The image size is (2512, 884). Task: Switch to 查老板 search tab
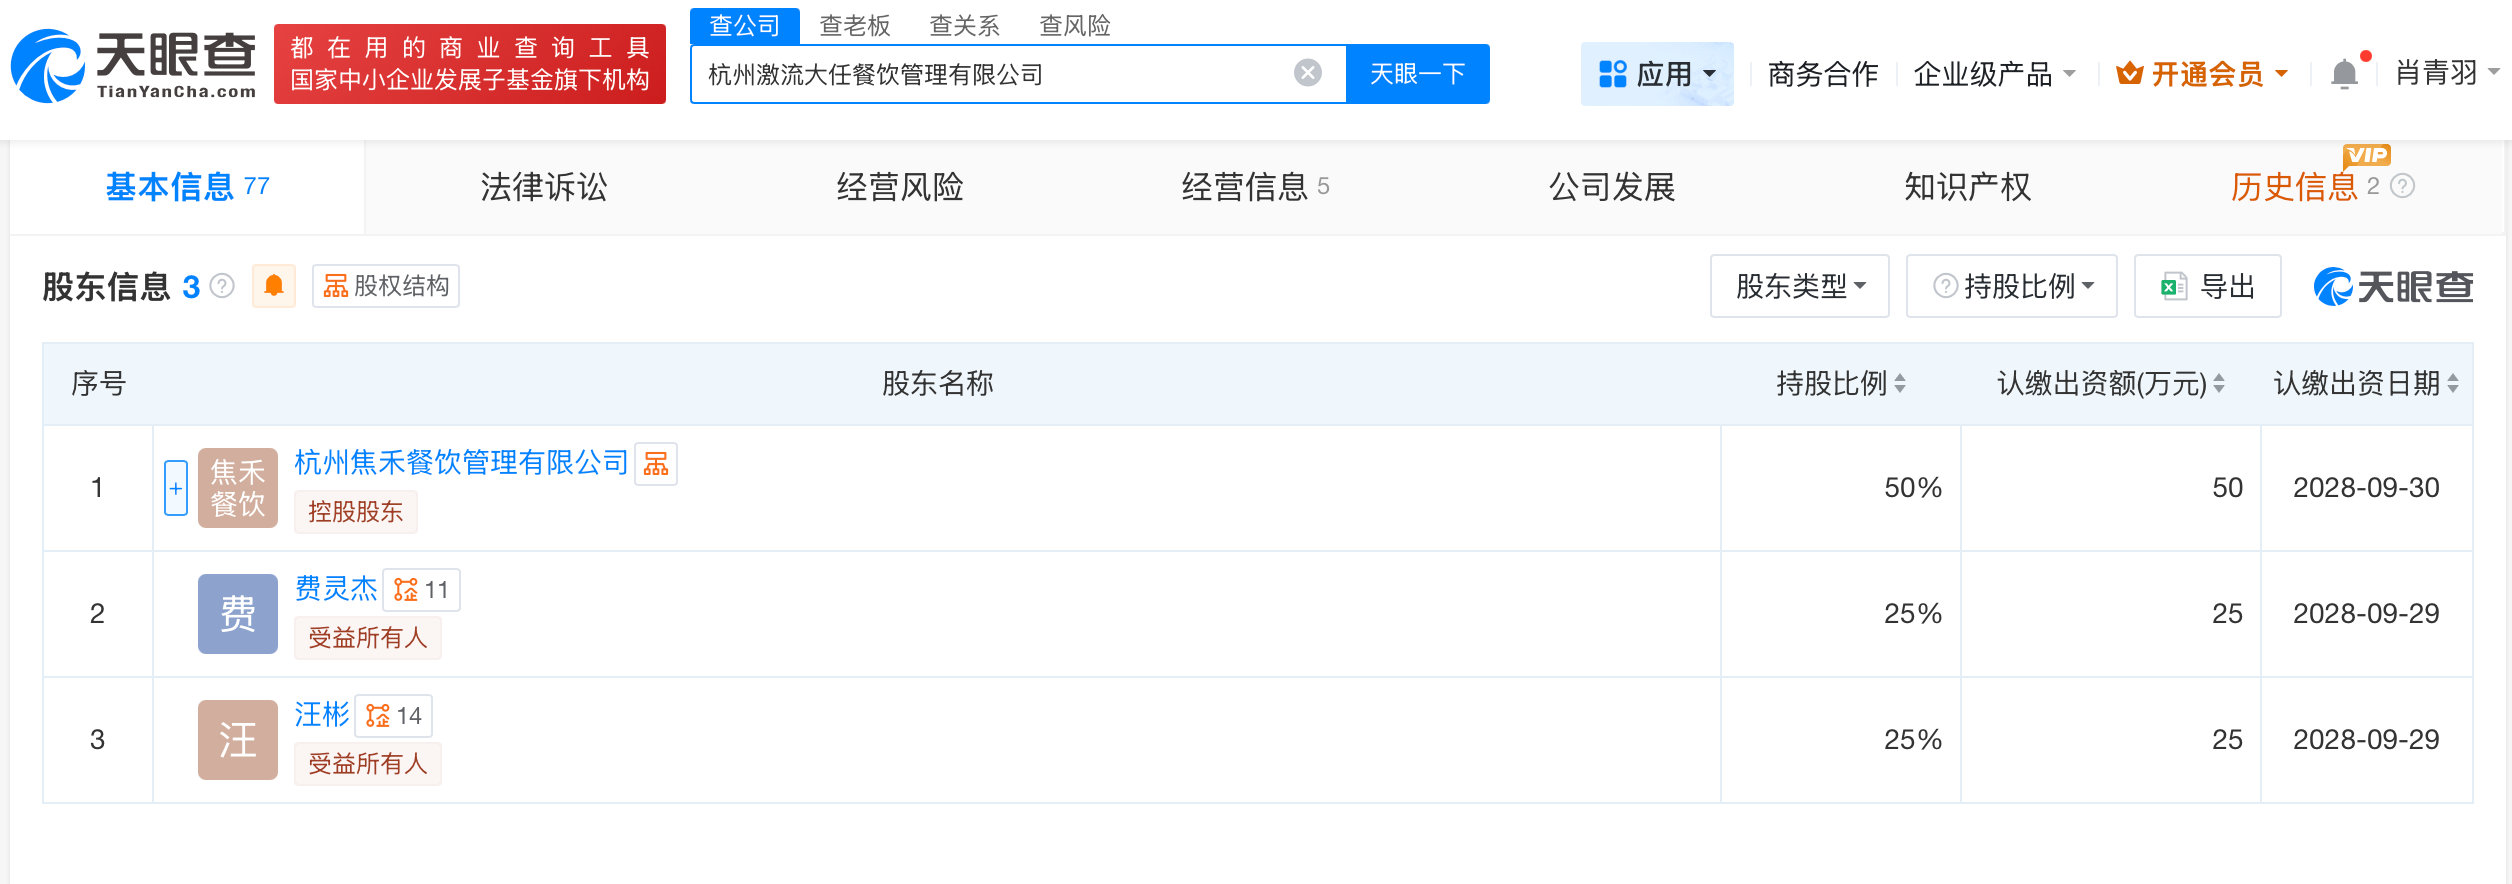(855, 25)
